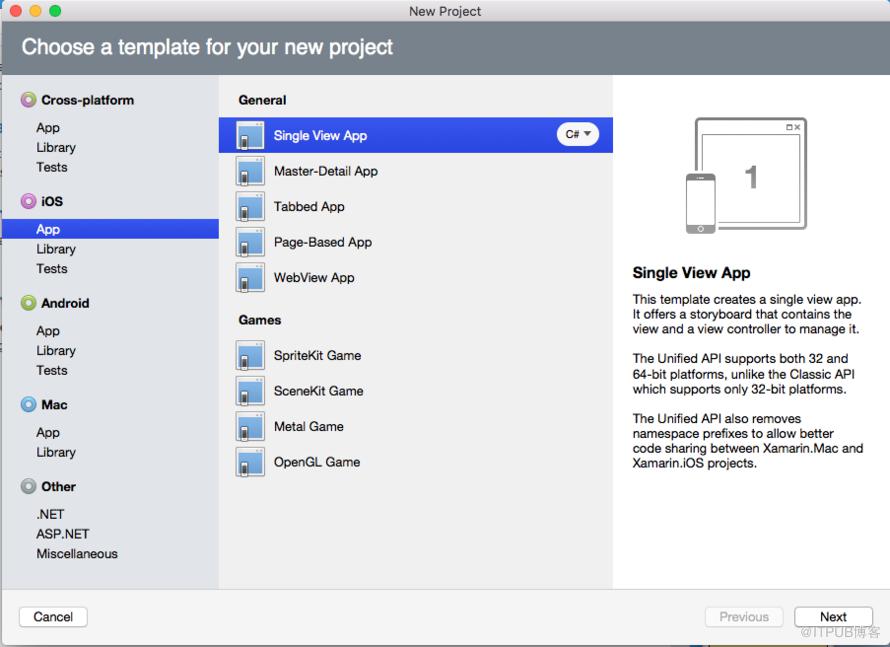Viewport: 890px width, 647px height.
Task: Select Miscellaneous under Other
Action: click(x=77, y=554)
